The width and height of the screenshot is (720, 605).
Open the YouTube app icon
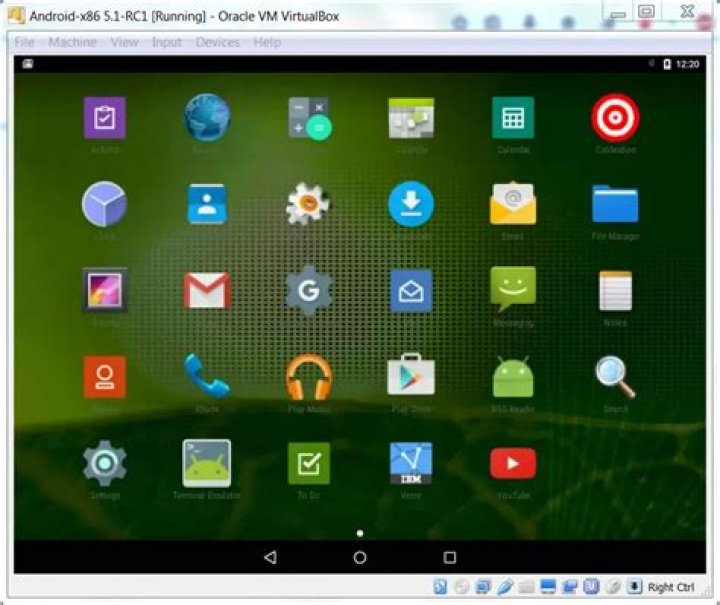click(x=513, y=464)
